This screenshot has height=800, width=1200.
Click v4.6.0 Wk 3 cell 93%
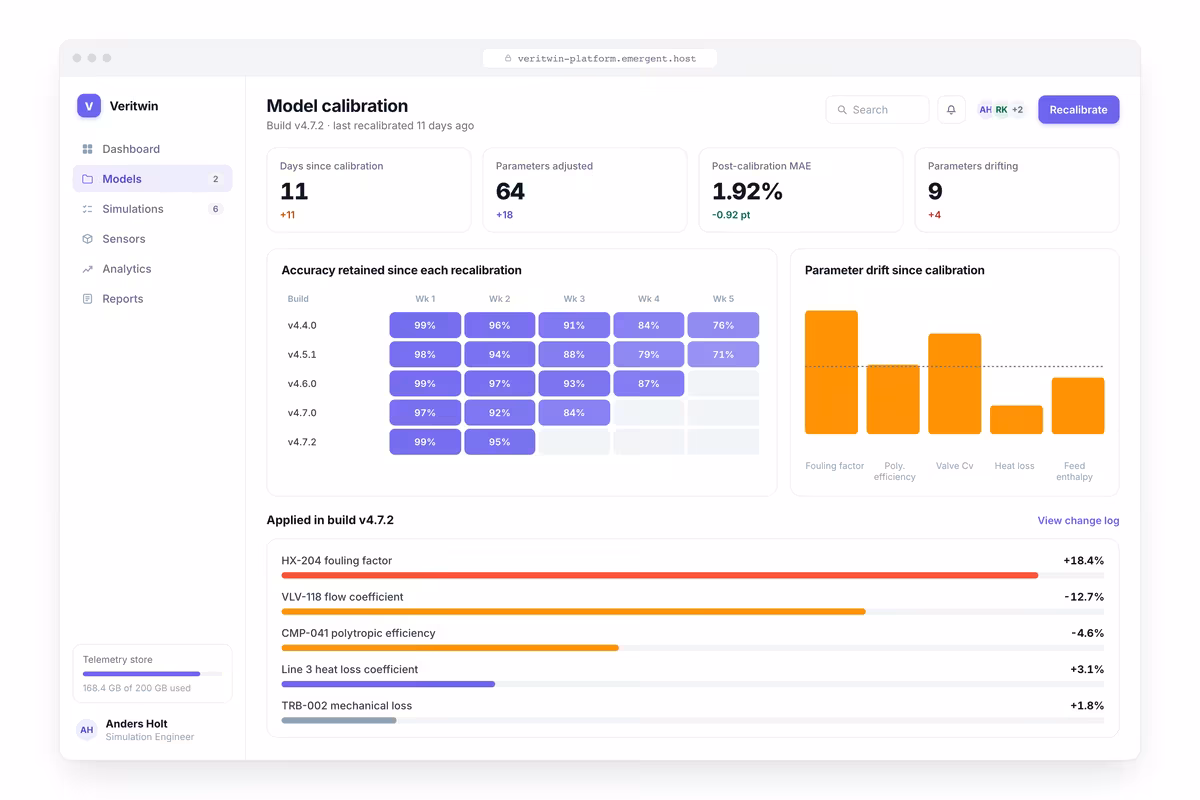tap(574, 384)
